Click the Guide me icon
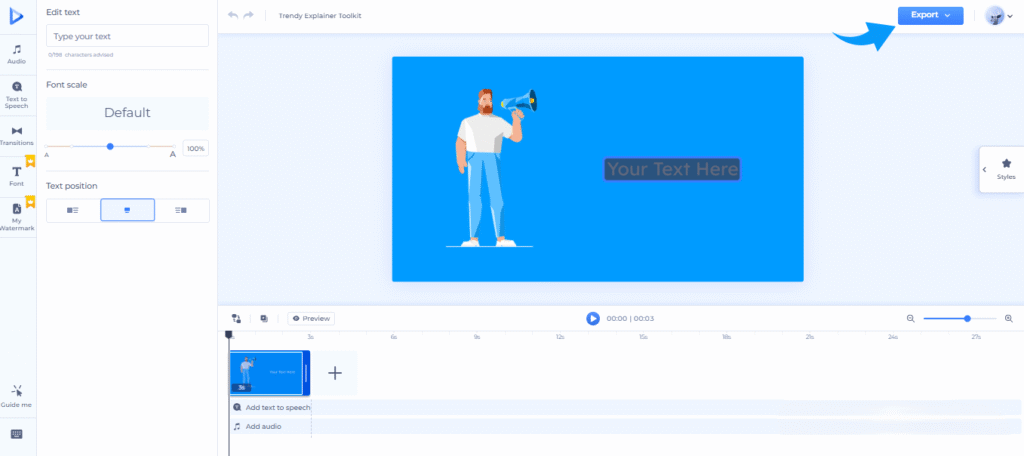The width and height of the screenshot is (1024, 456). click(17, 395)
